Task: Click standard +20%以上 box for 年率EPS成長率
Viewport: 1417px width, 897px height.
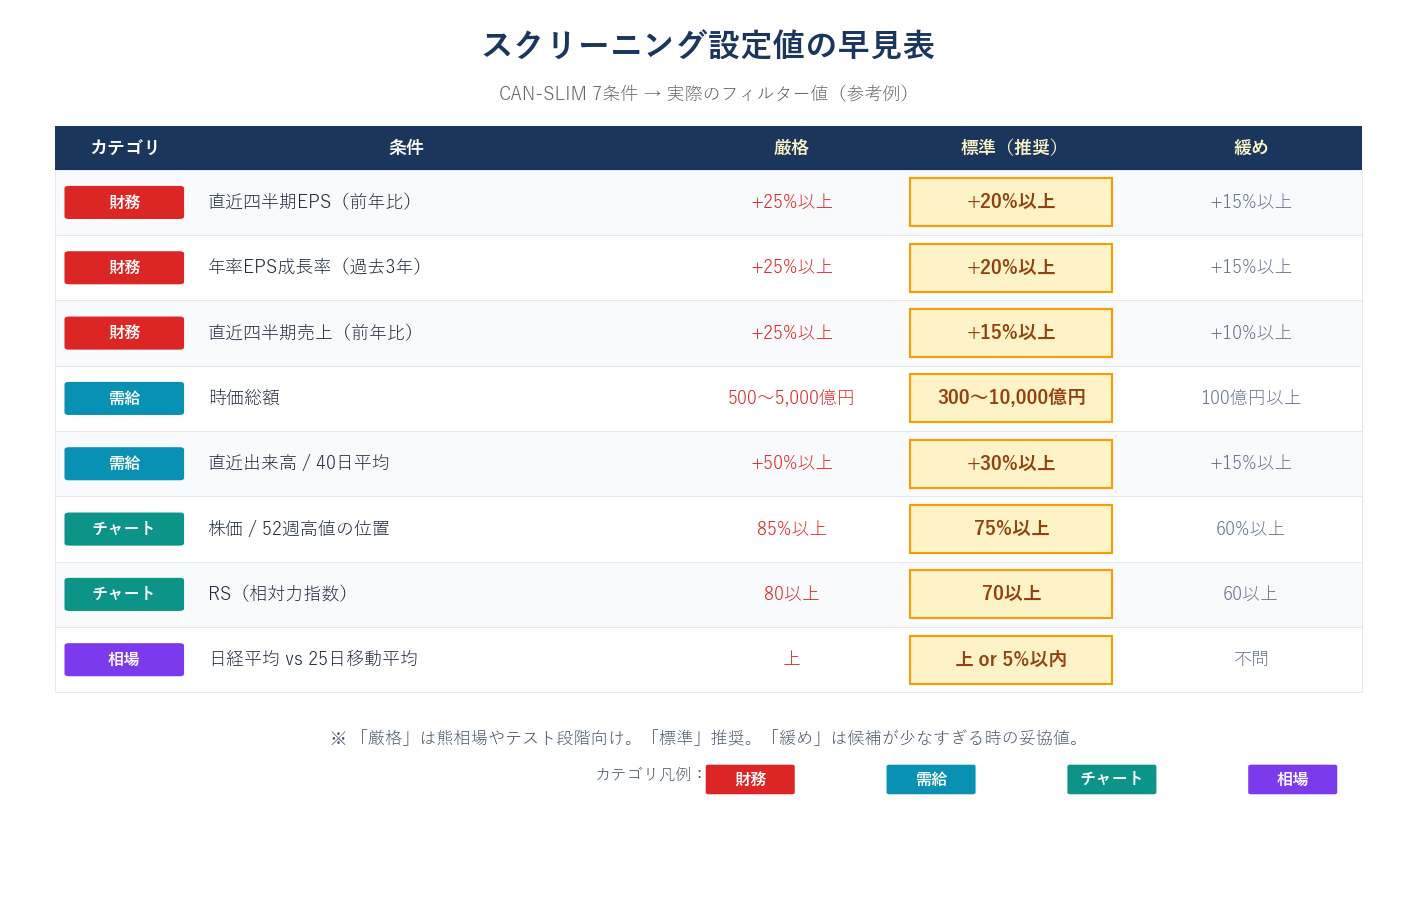Action: (1011, 268)
